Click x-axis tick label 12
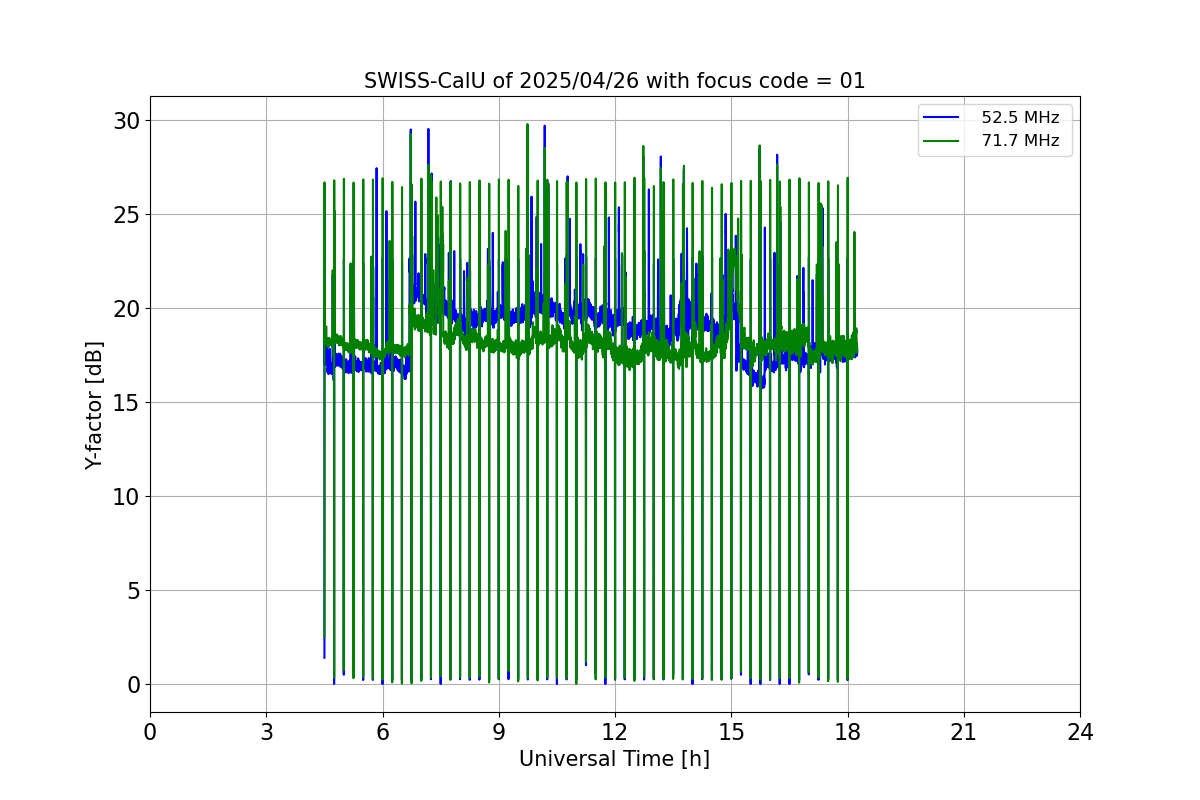Image resolution: width=1200 pixels, height=800 pixels. pyautogui.click(x=614, y=732)
